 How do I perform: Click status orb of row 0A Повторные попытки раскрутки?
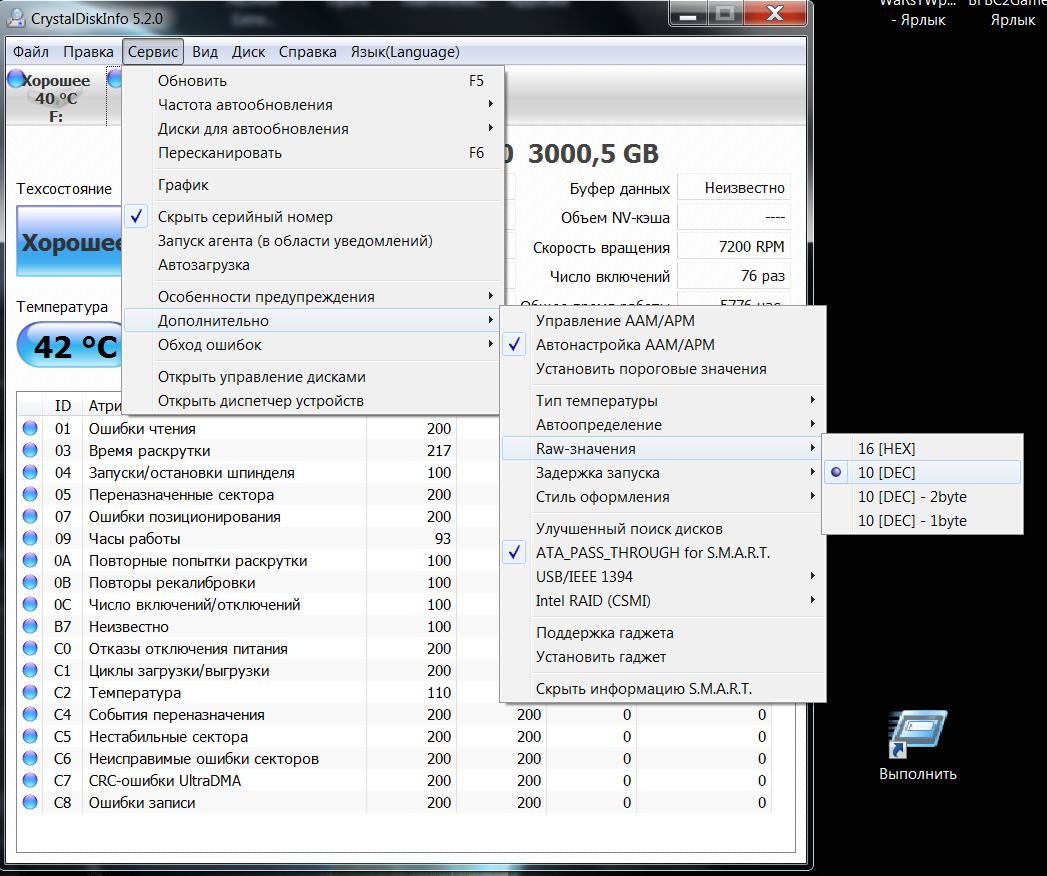[x=30, y=560]
